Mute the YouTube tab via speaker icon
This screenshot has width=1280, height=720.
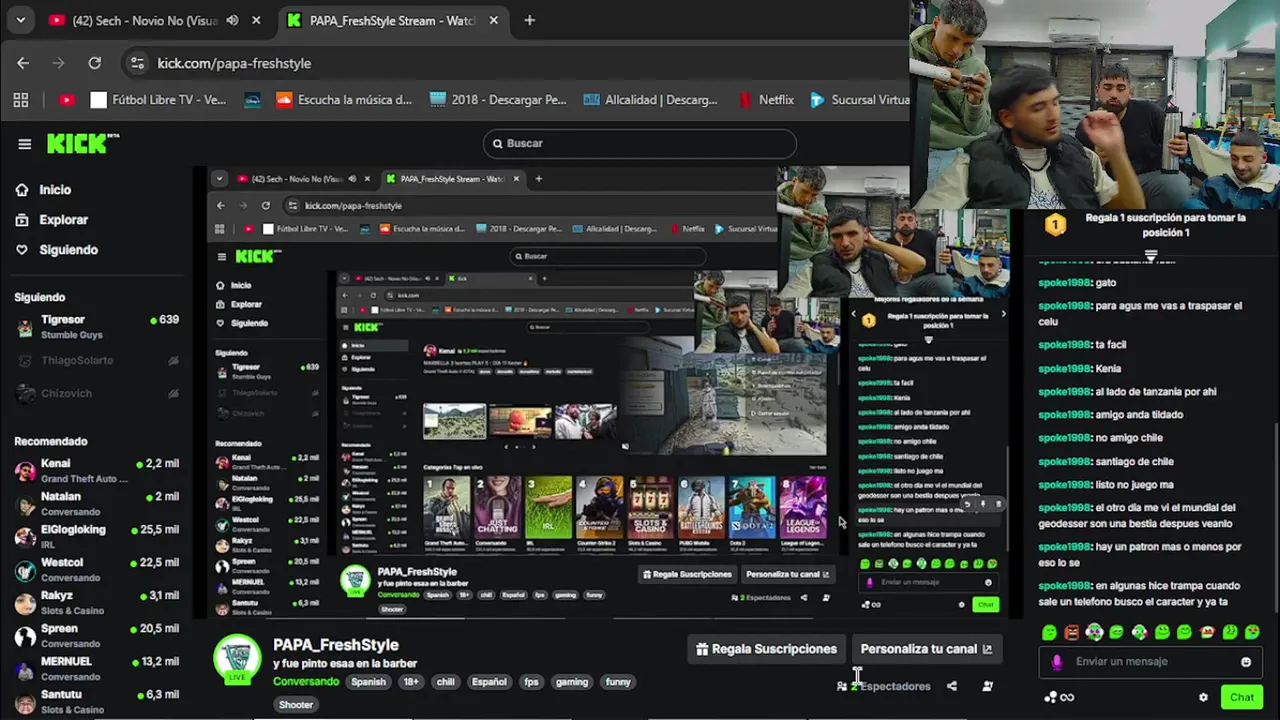232,20
